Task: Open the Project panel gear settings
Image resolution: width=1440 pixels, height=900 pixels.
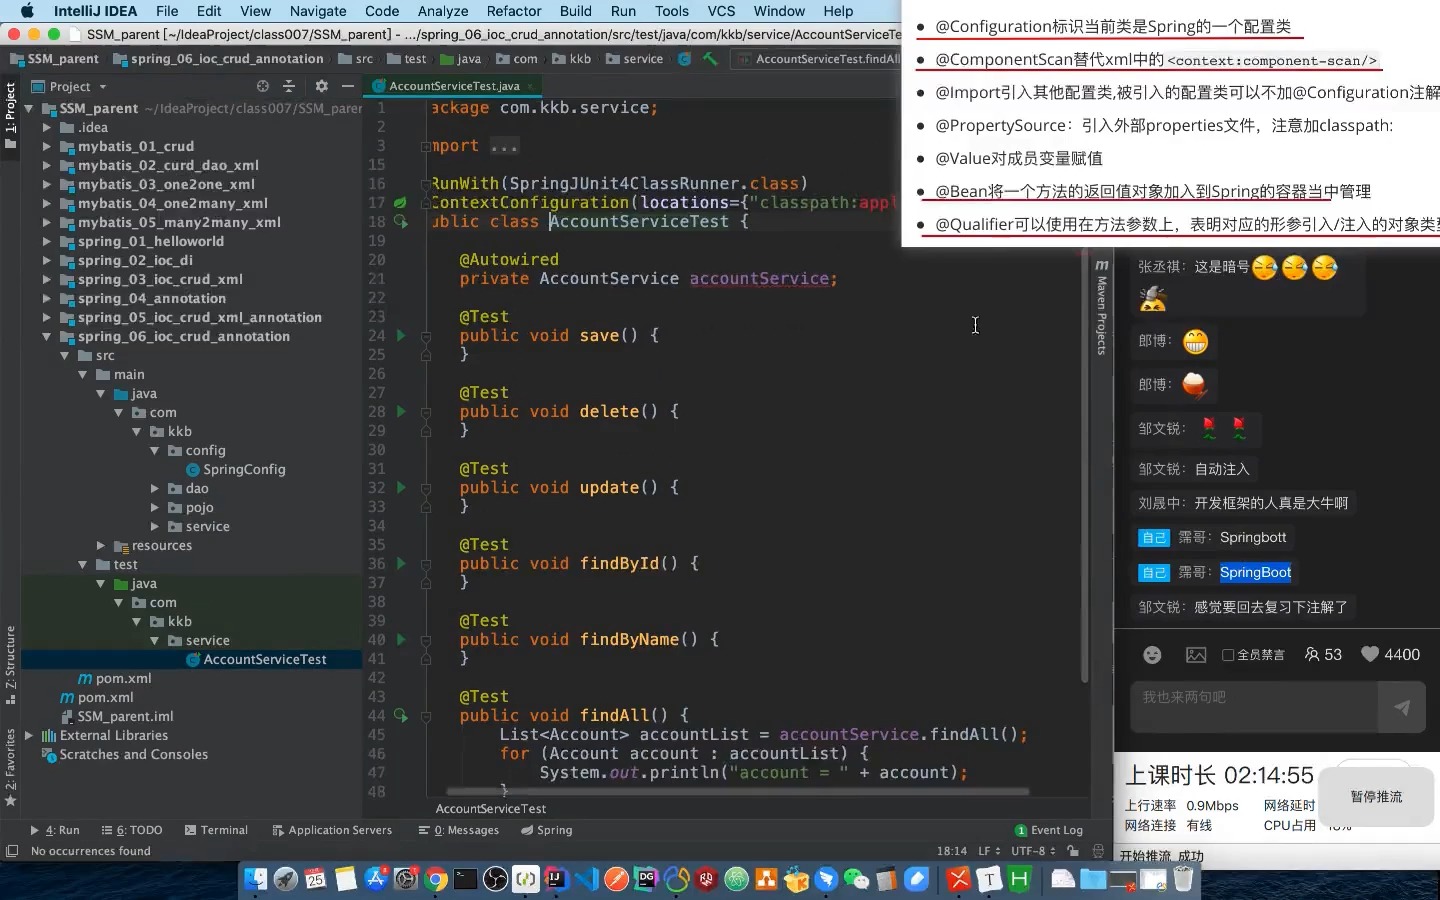Action: [321, 86]
